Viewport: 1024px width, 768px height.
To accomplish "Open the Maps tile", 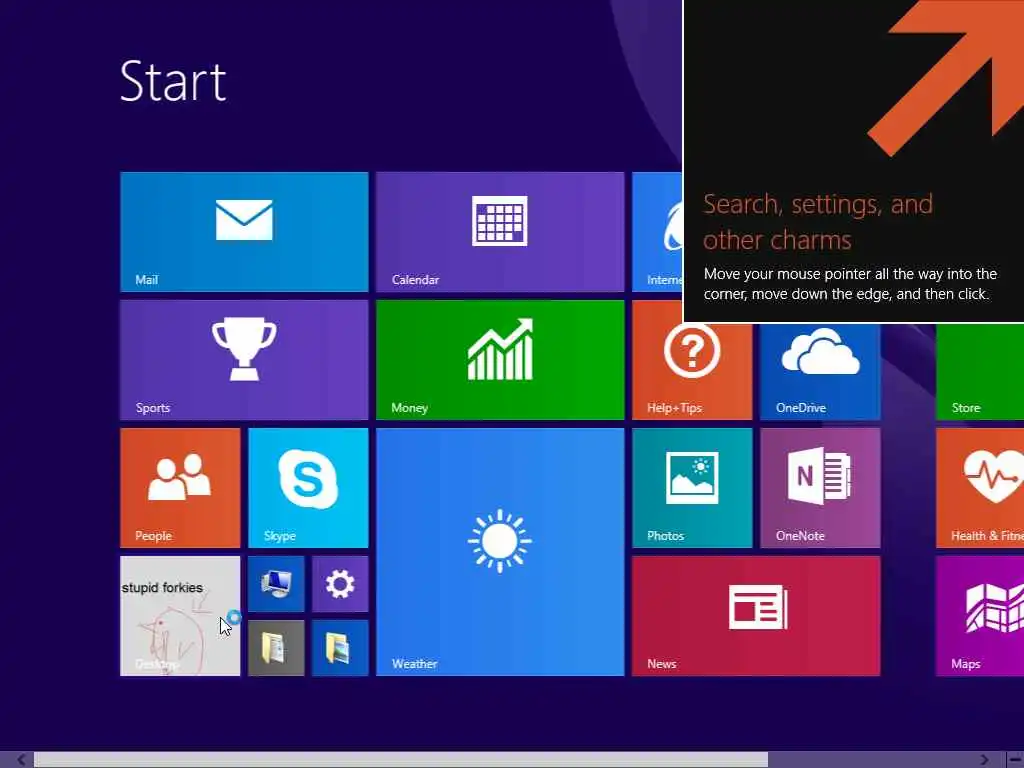I will (x=980, y=616).
